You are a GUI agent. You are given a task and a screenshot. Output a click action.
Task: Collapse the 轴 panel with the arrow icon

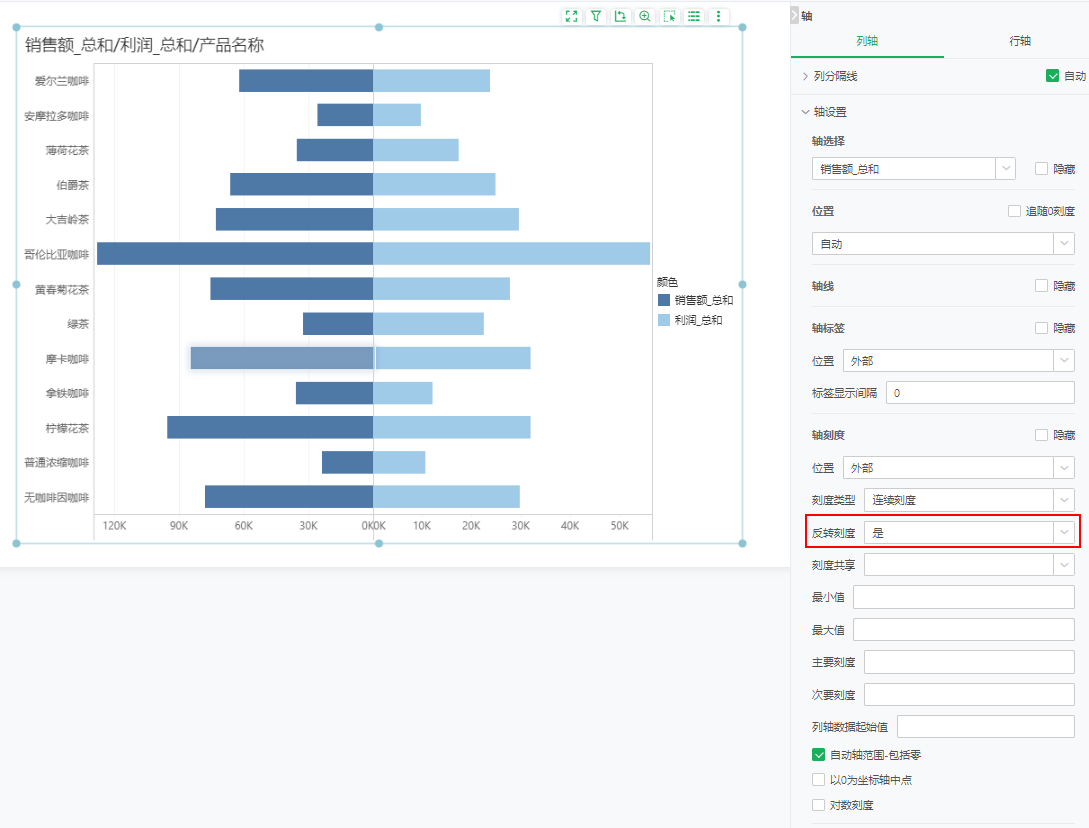click(x=795, y=16)
